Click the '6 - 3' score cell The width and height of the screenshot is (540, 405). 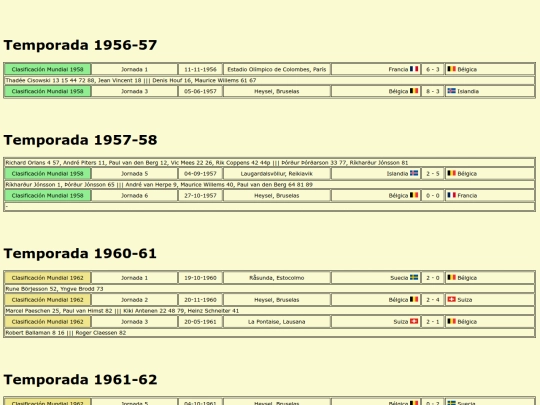click(433, 69)
